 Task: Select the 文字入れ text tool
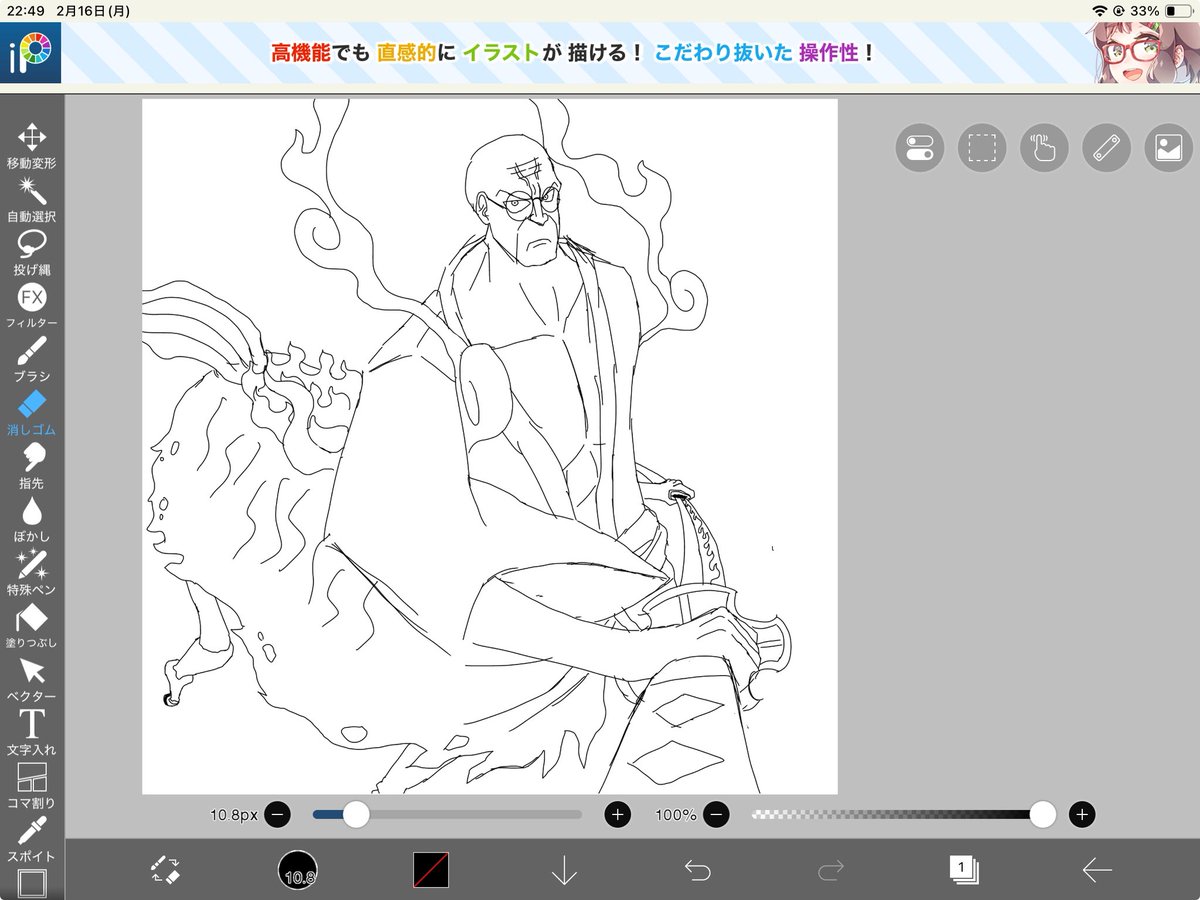[x=32, y=733]
